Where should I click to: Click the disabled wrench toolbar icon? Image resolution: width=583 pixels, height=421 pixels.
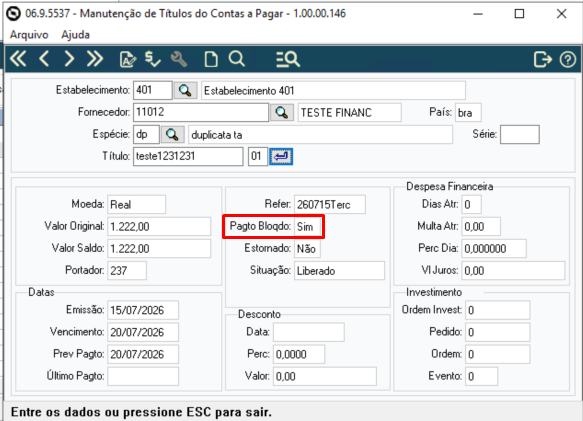pyautogui.click(x=179, y=59)
